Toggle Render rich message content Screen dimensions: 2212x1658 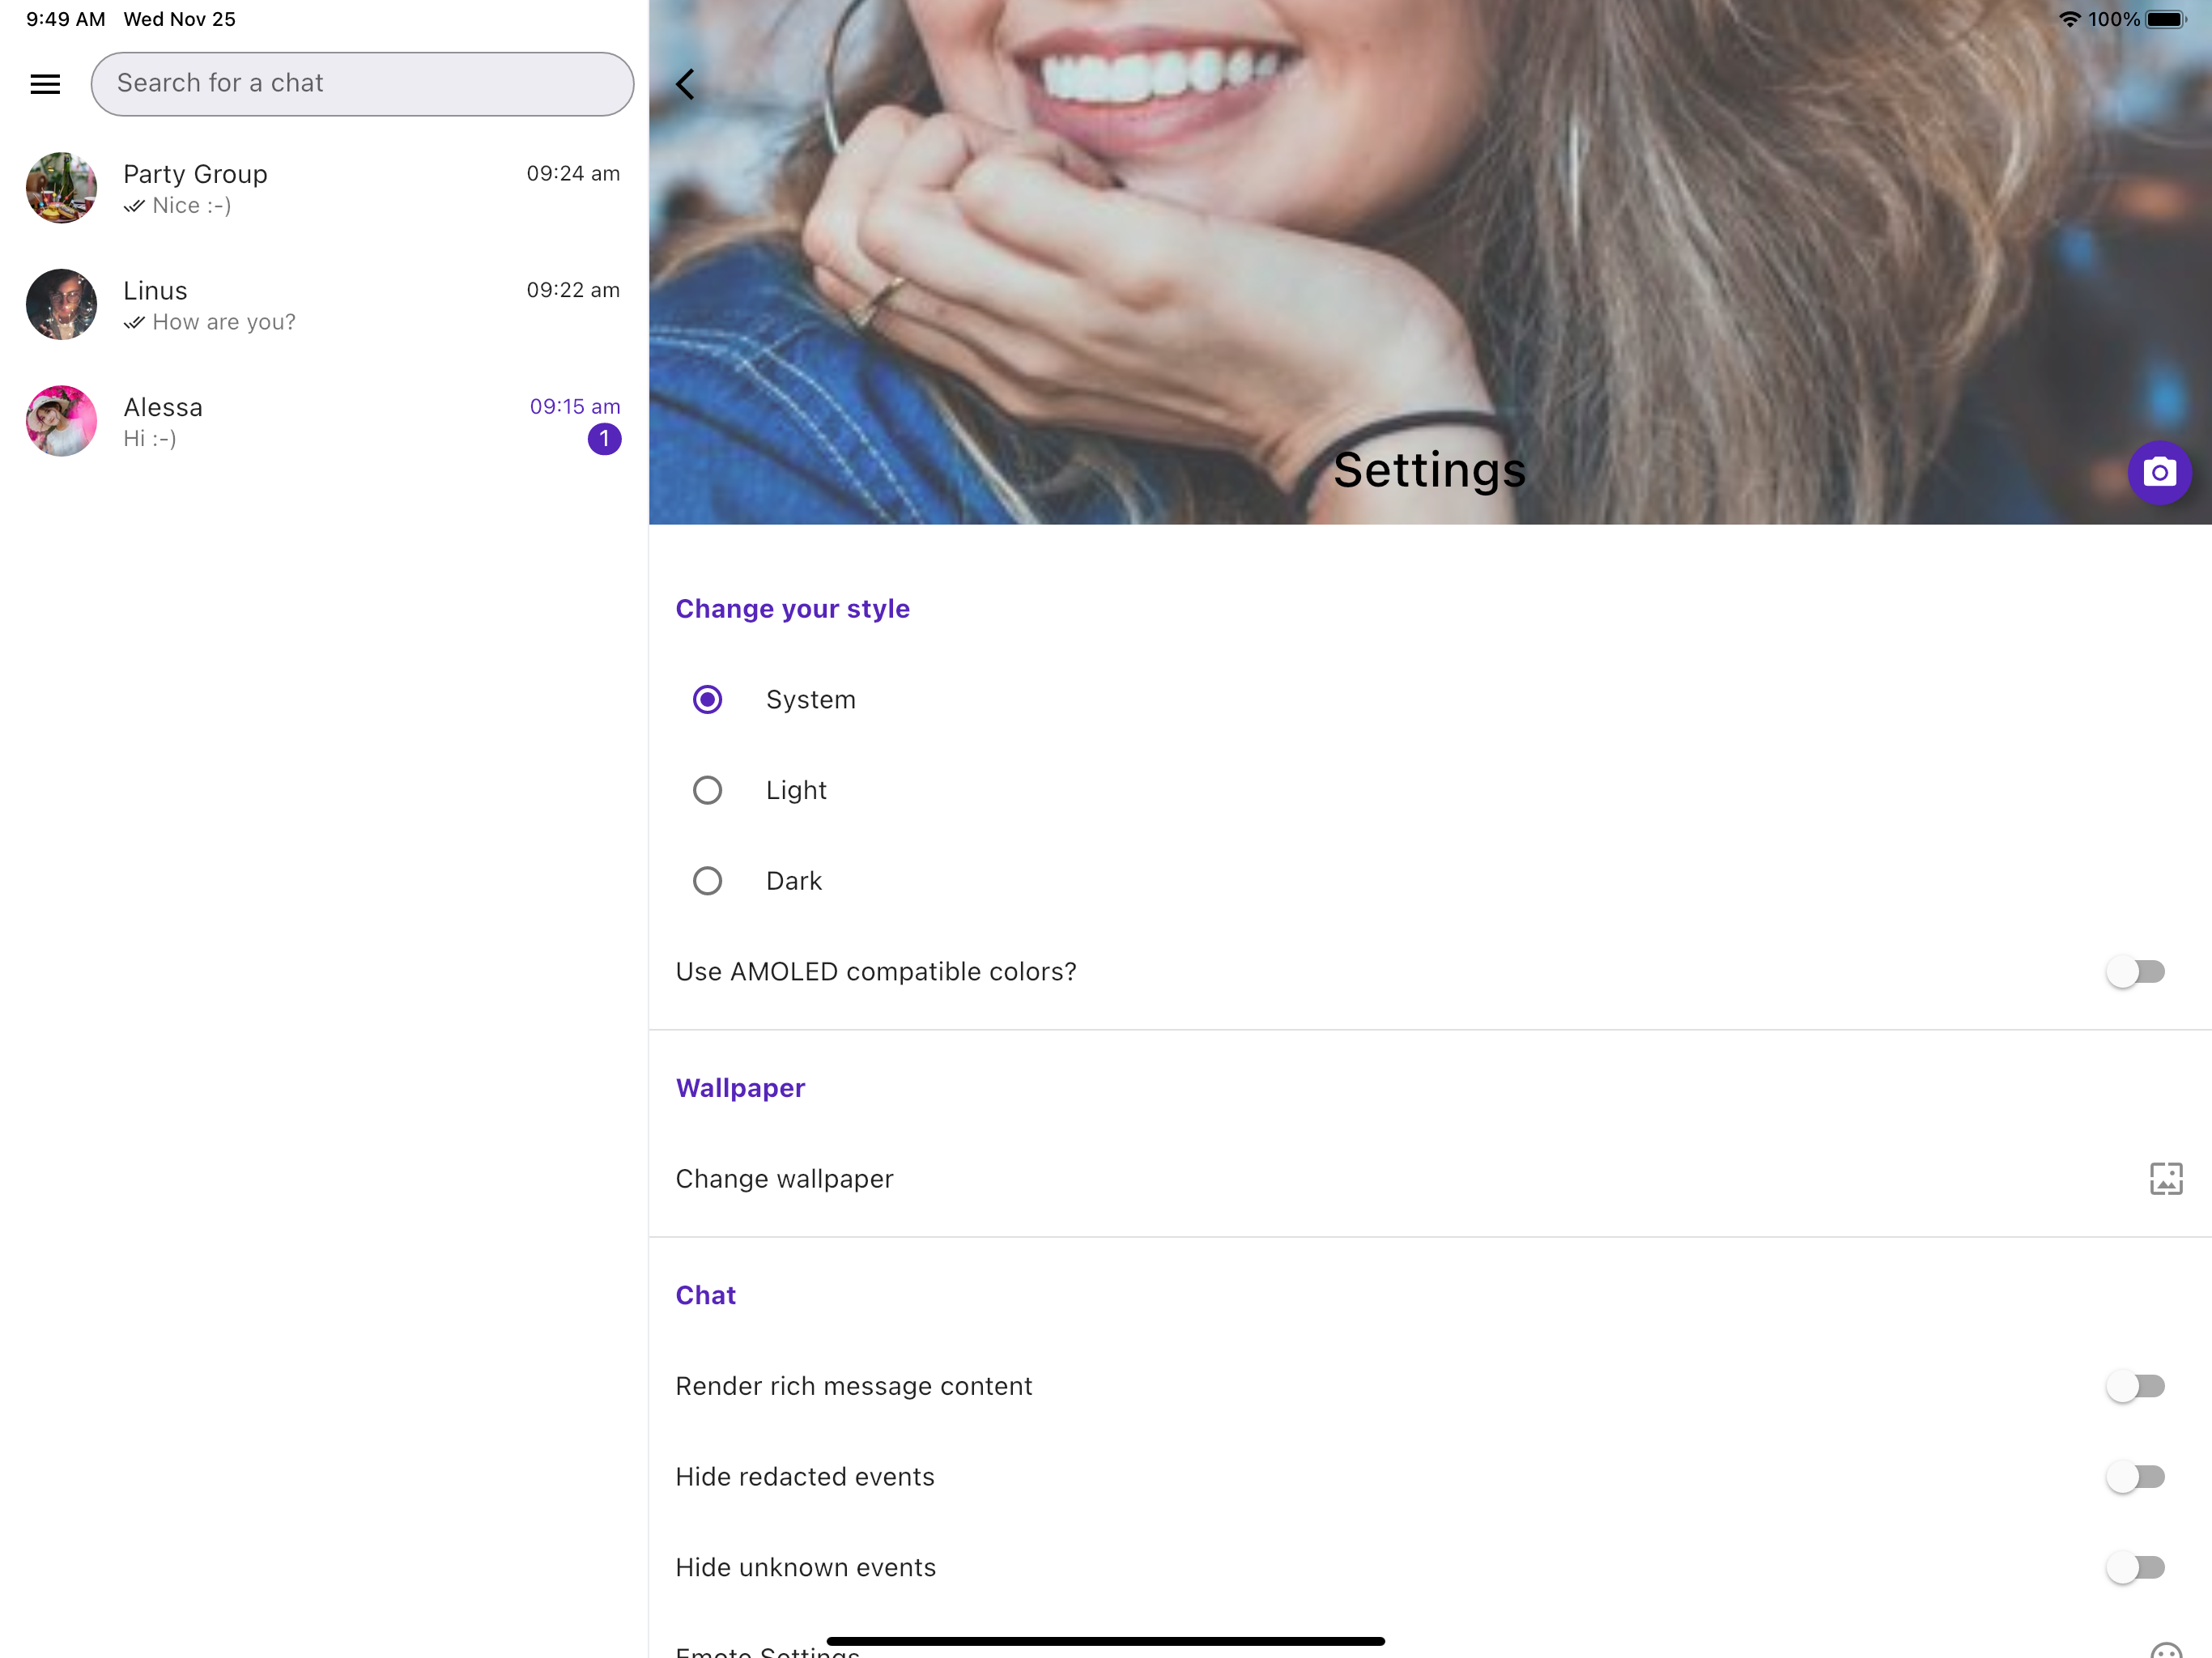pos(2134,1386)
